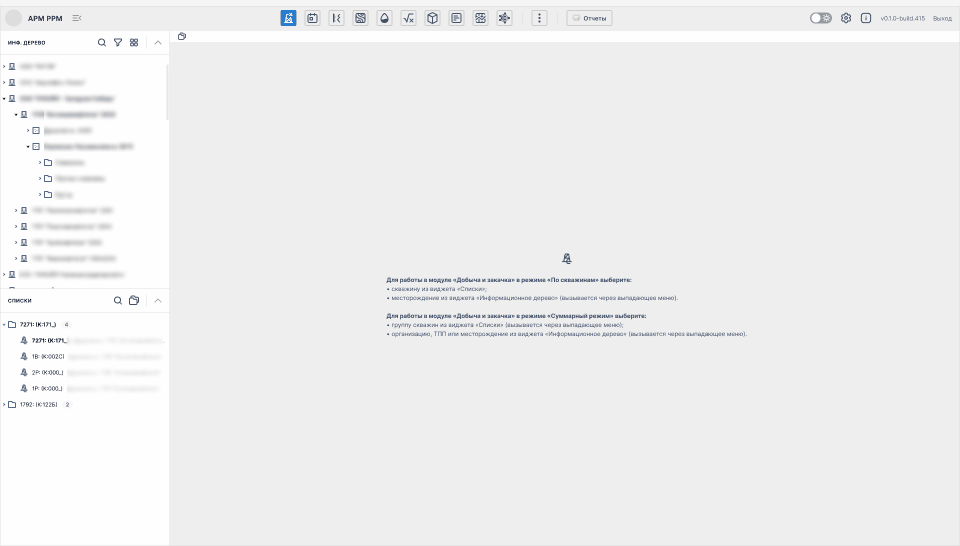Open the 3D cube module icon

pos(432,18)
